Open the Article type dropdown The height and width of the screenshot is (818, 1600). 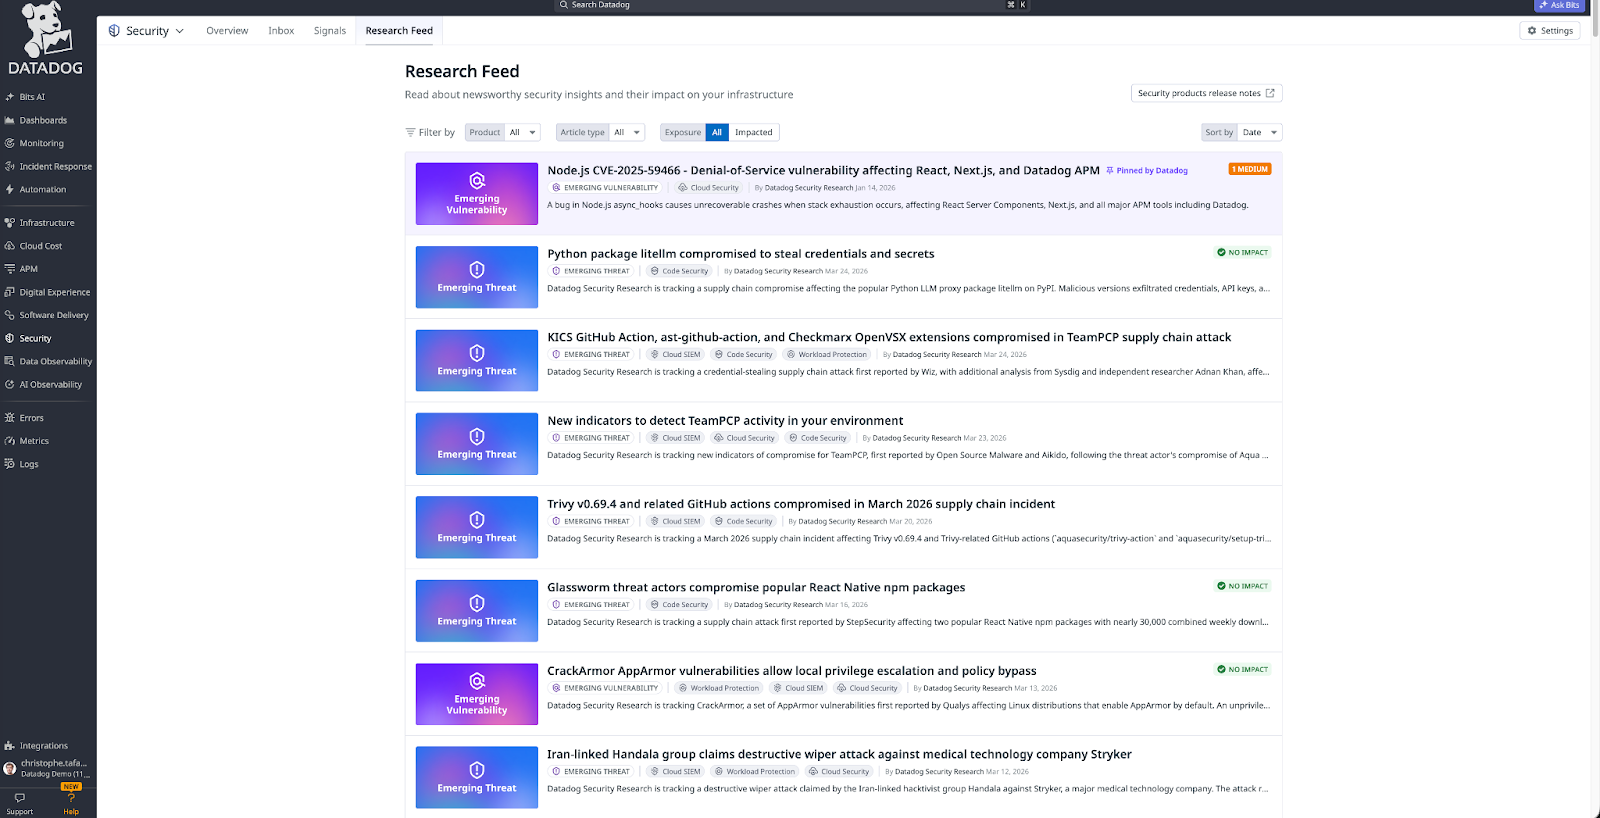[626, 132]
